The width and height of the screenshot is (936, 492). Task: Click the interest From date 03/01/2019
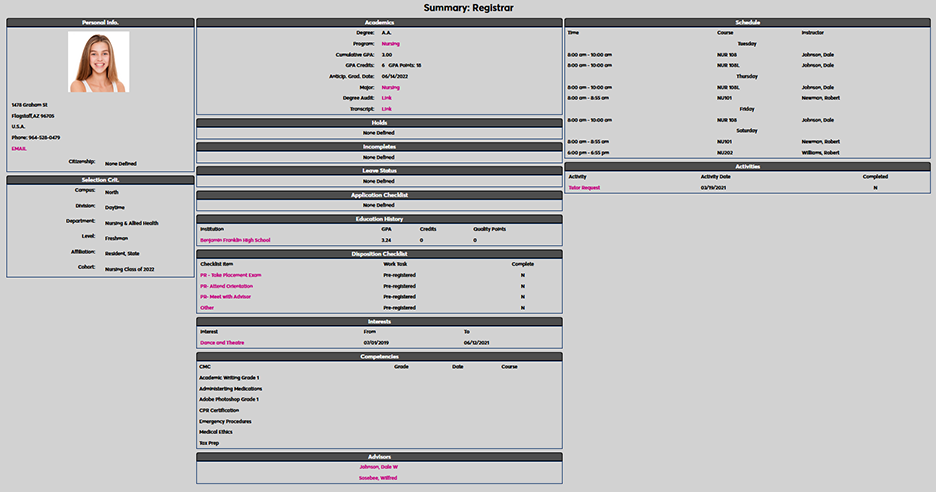point(376,343)
